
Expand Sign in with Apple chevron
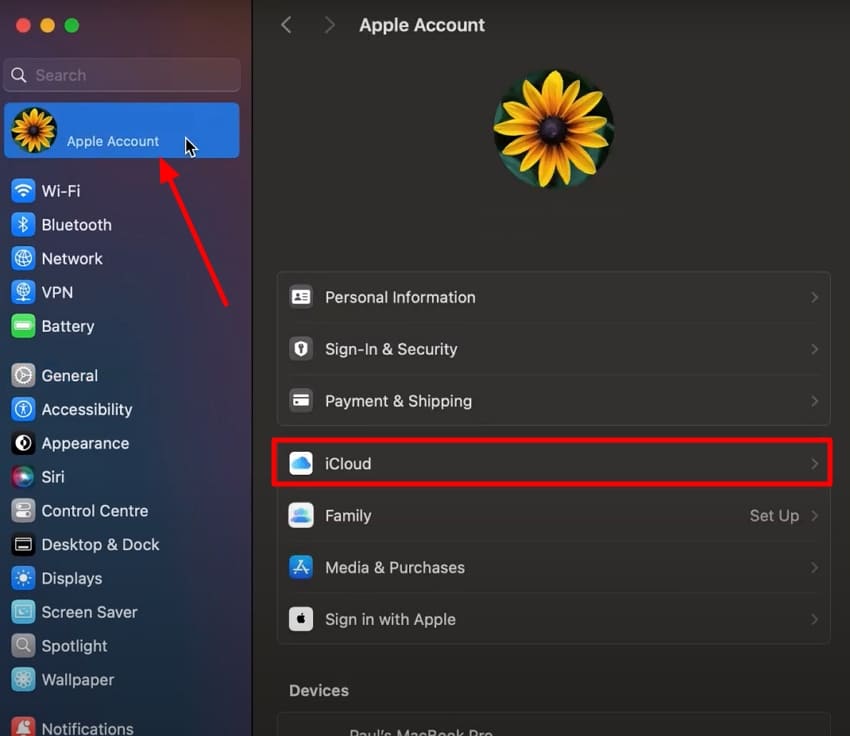[814, 619]
